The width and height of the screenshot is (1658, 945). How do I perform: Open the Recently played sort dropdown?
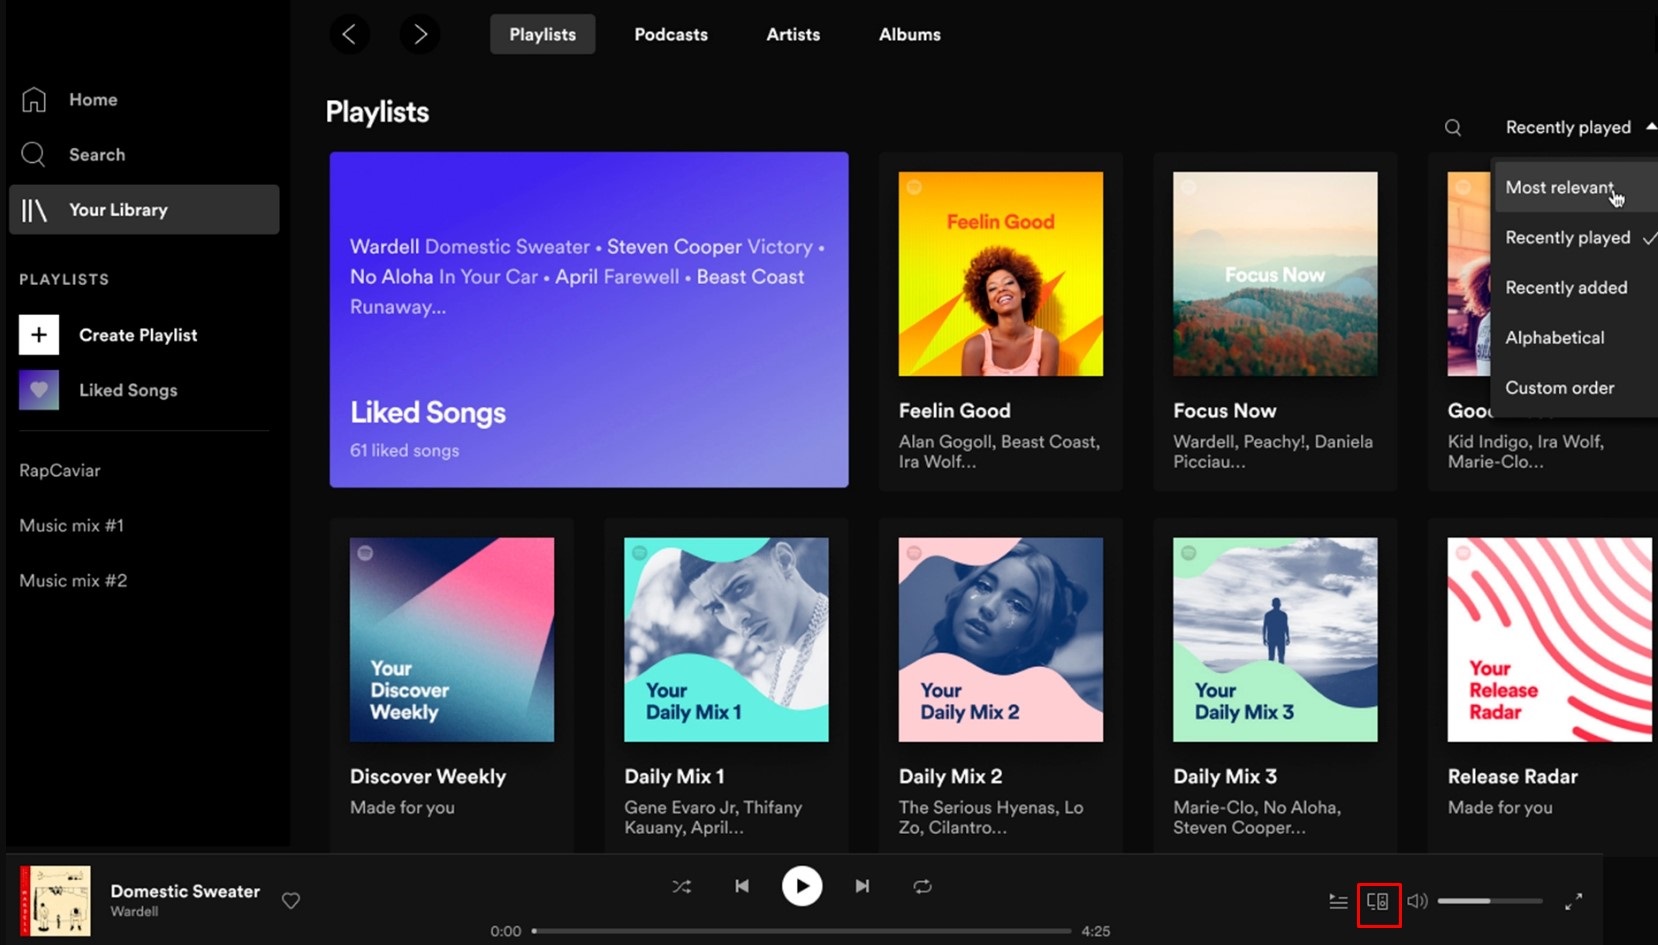1567,127
